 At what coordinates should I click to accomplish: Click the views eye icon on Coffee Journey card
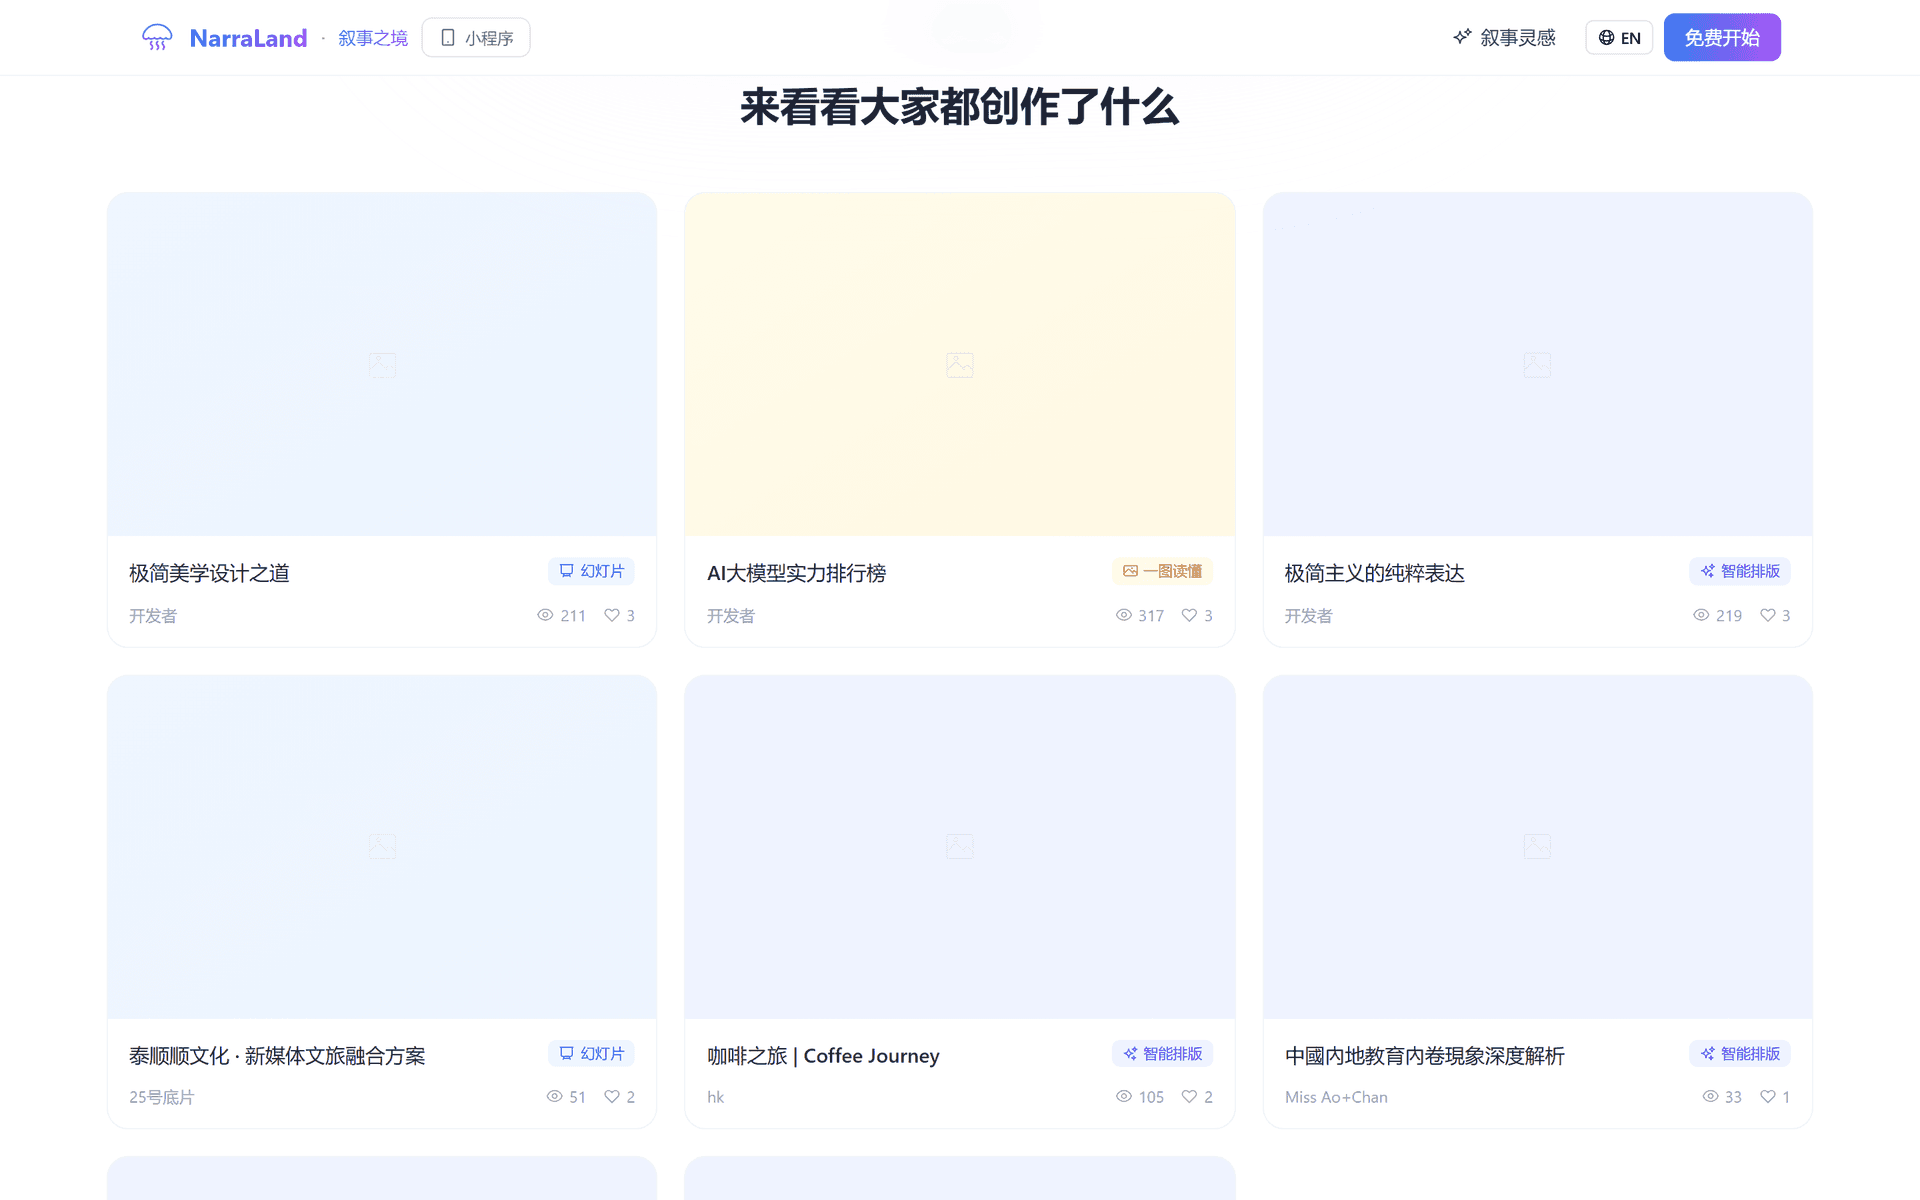(x=1124, y=1097)
